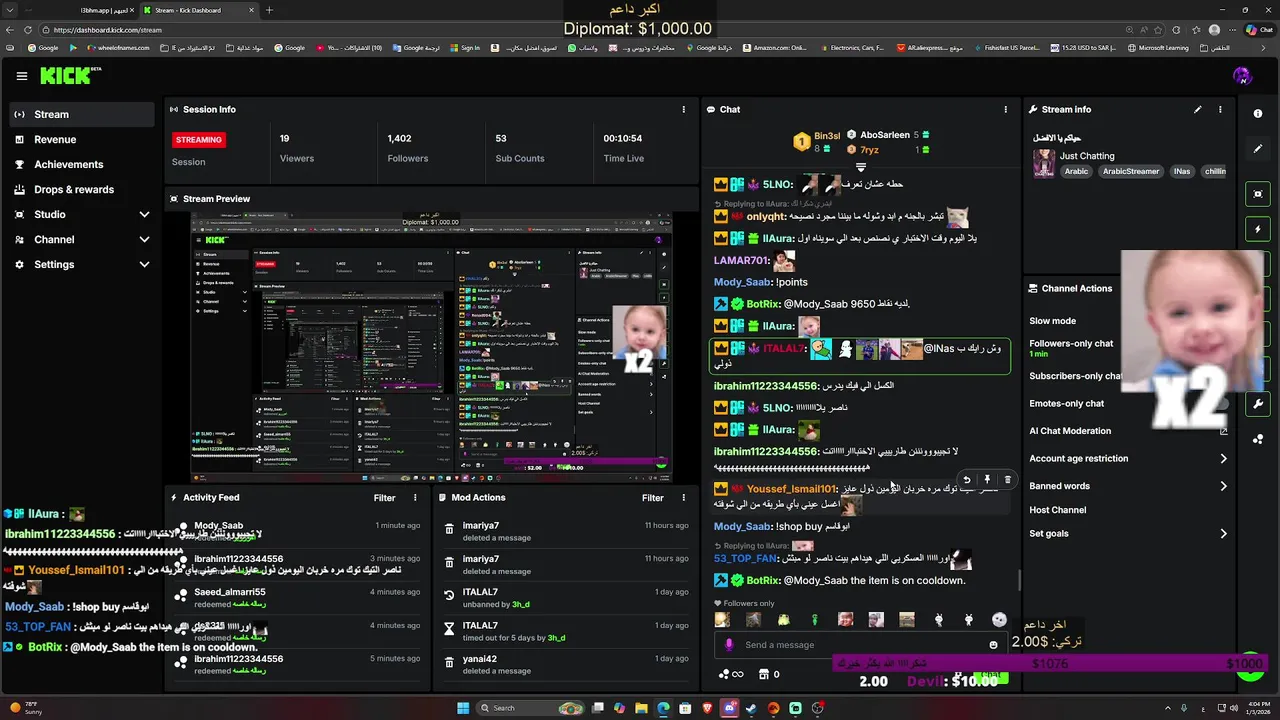The width and height of the screenshot is (1280, 720).
Task: Open Chat panel three-dot options
Action: (1006, 109)
